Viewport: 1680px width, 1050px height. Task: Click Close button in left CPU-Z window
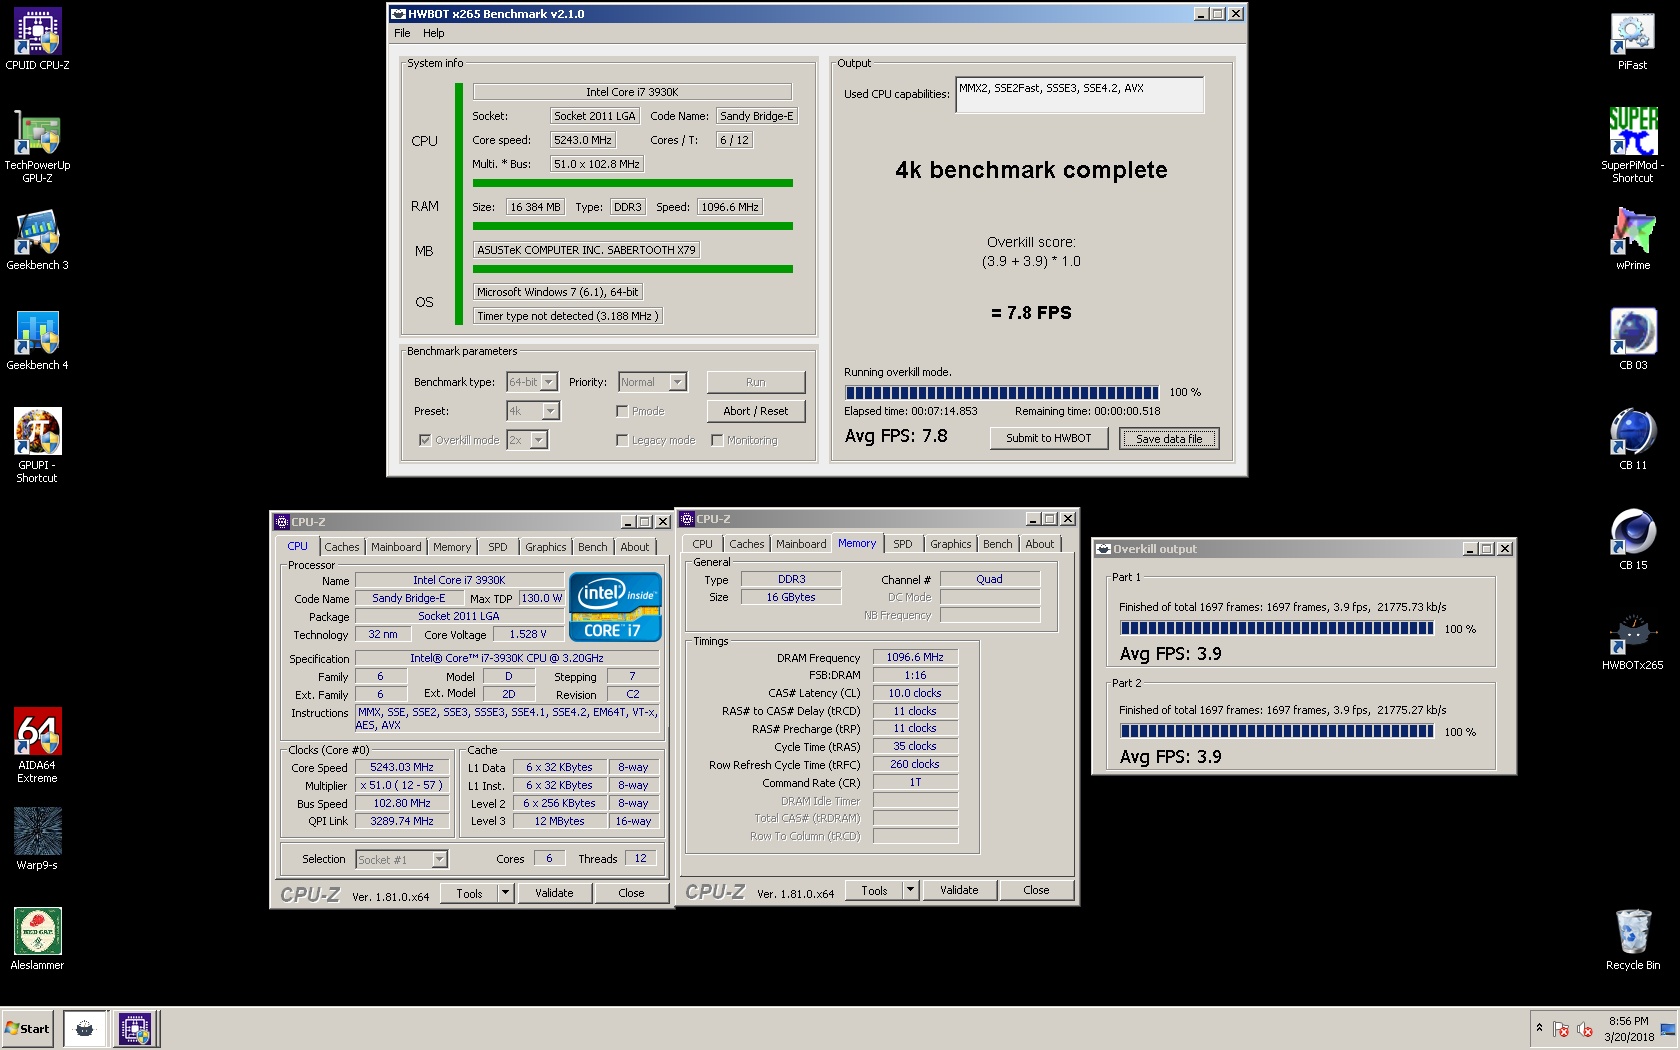tap(631, 893)
